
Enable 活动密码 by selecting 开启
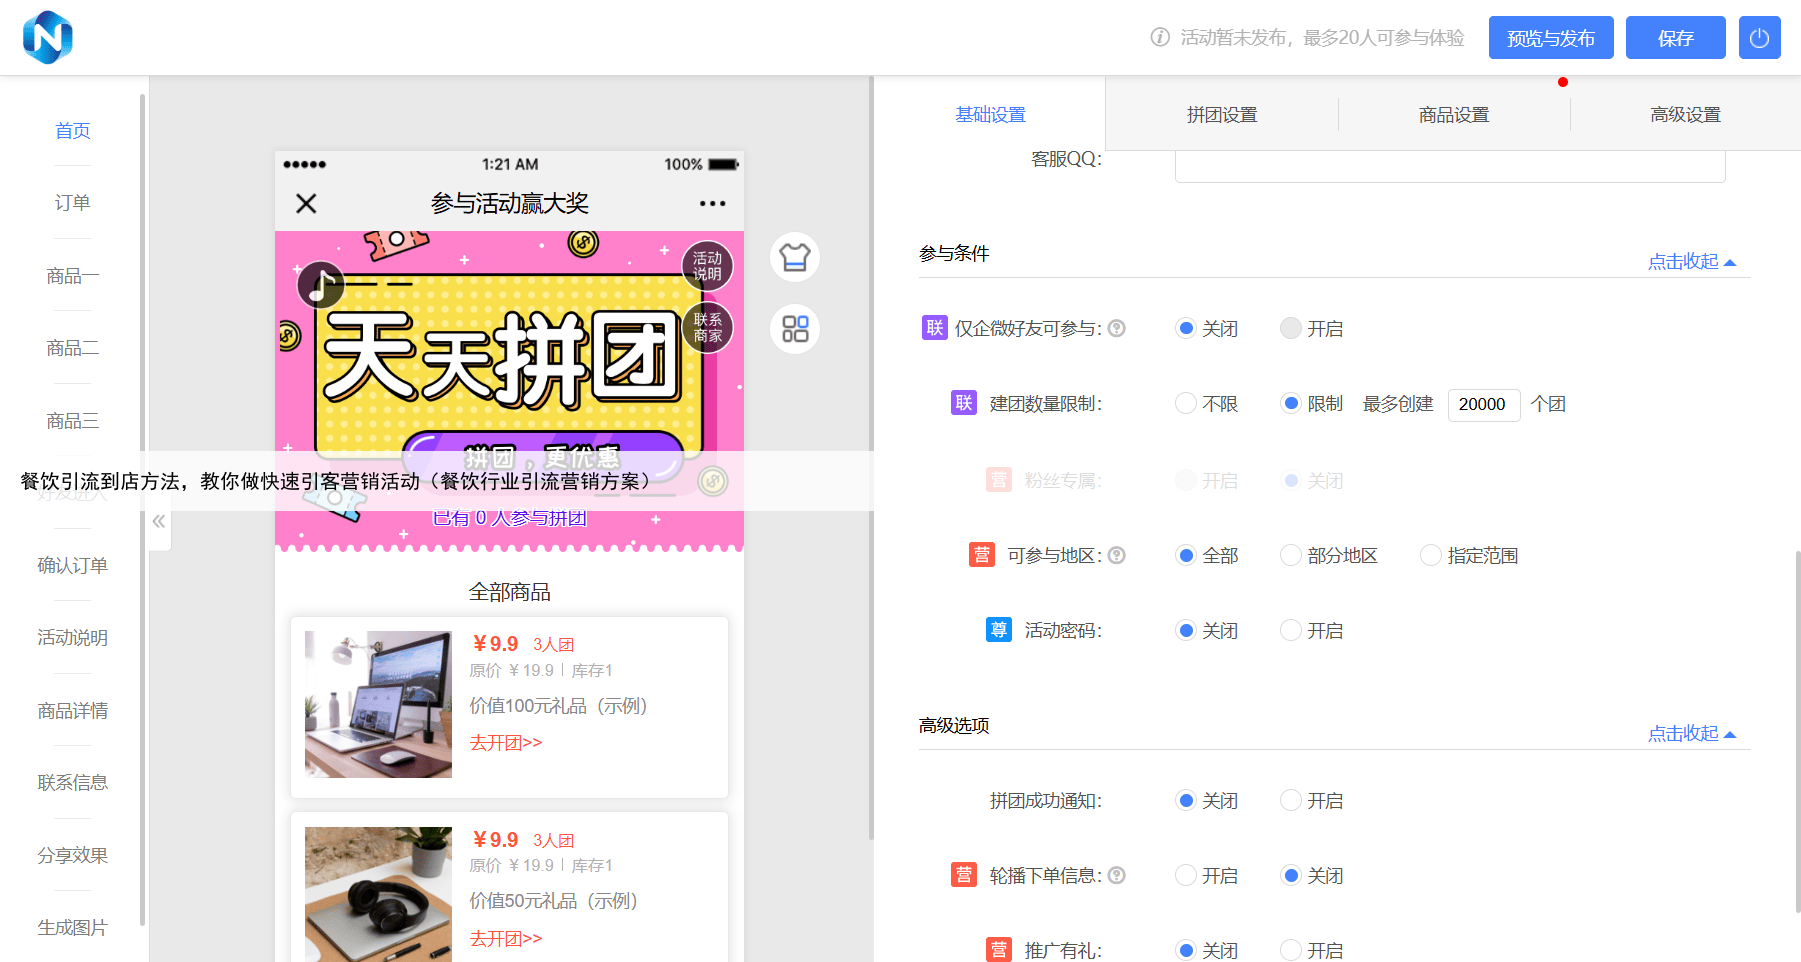[x=1291, y=631]
